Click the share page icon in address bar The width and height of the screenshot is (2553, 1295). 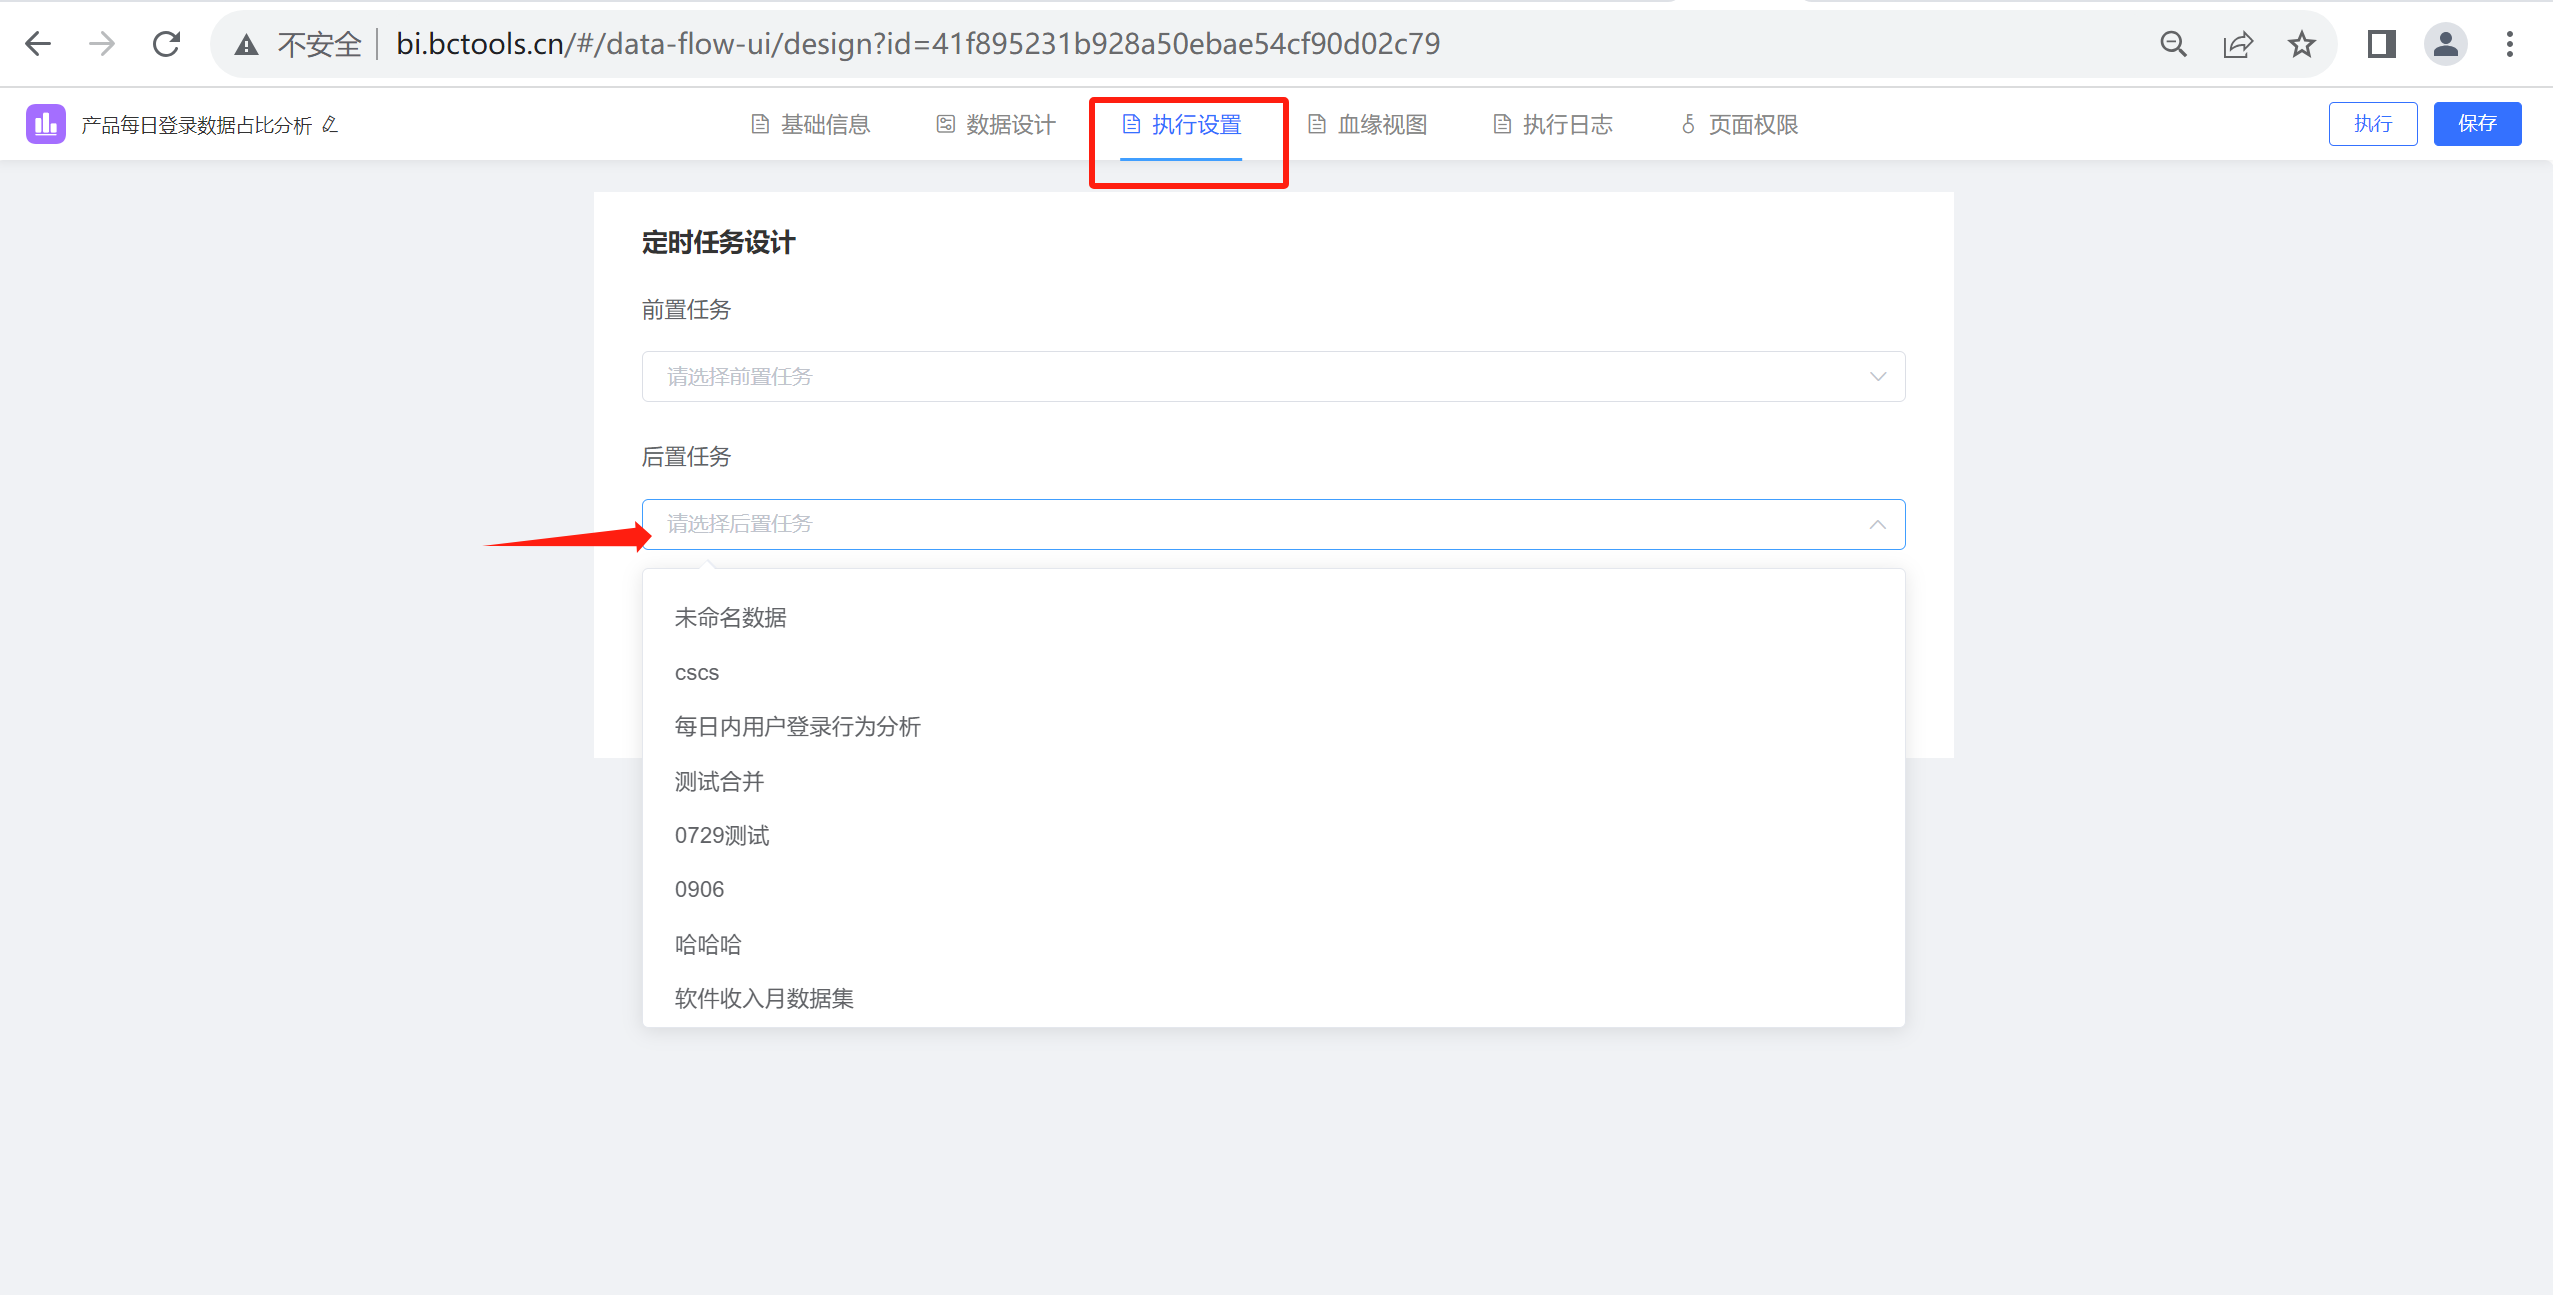click(2237, 44)
